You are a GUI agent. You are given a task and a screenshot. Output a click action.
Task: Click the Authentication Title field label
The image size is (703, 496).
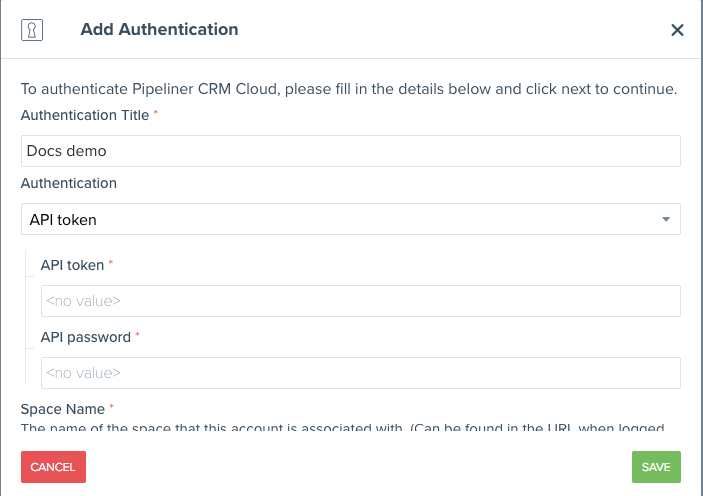pyautogui.click(x=84, y=115)
